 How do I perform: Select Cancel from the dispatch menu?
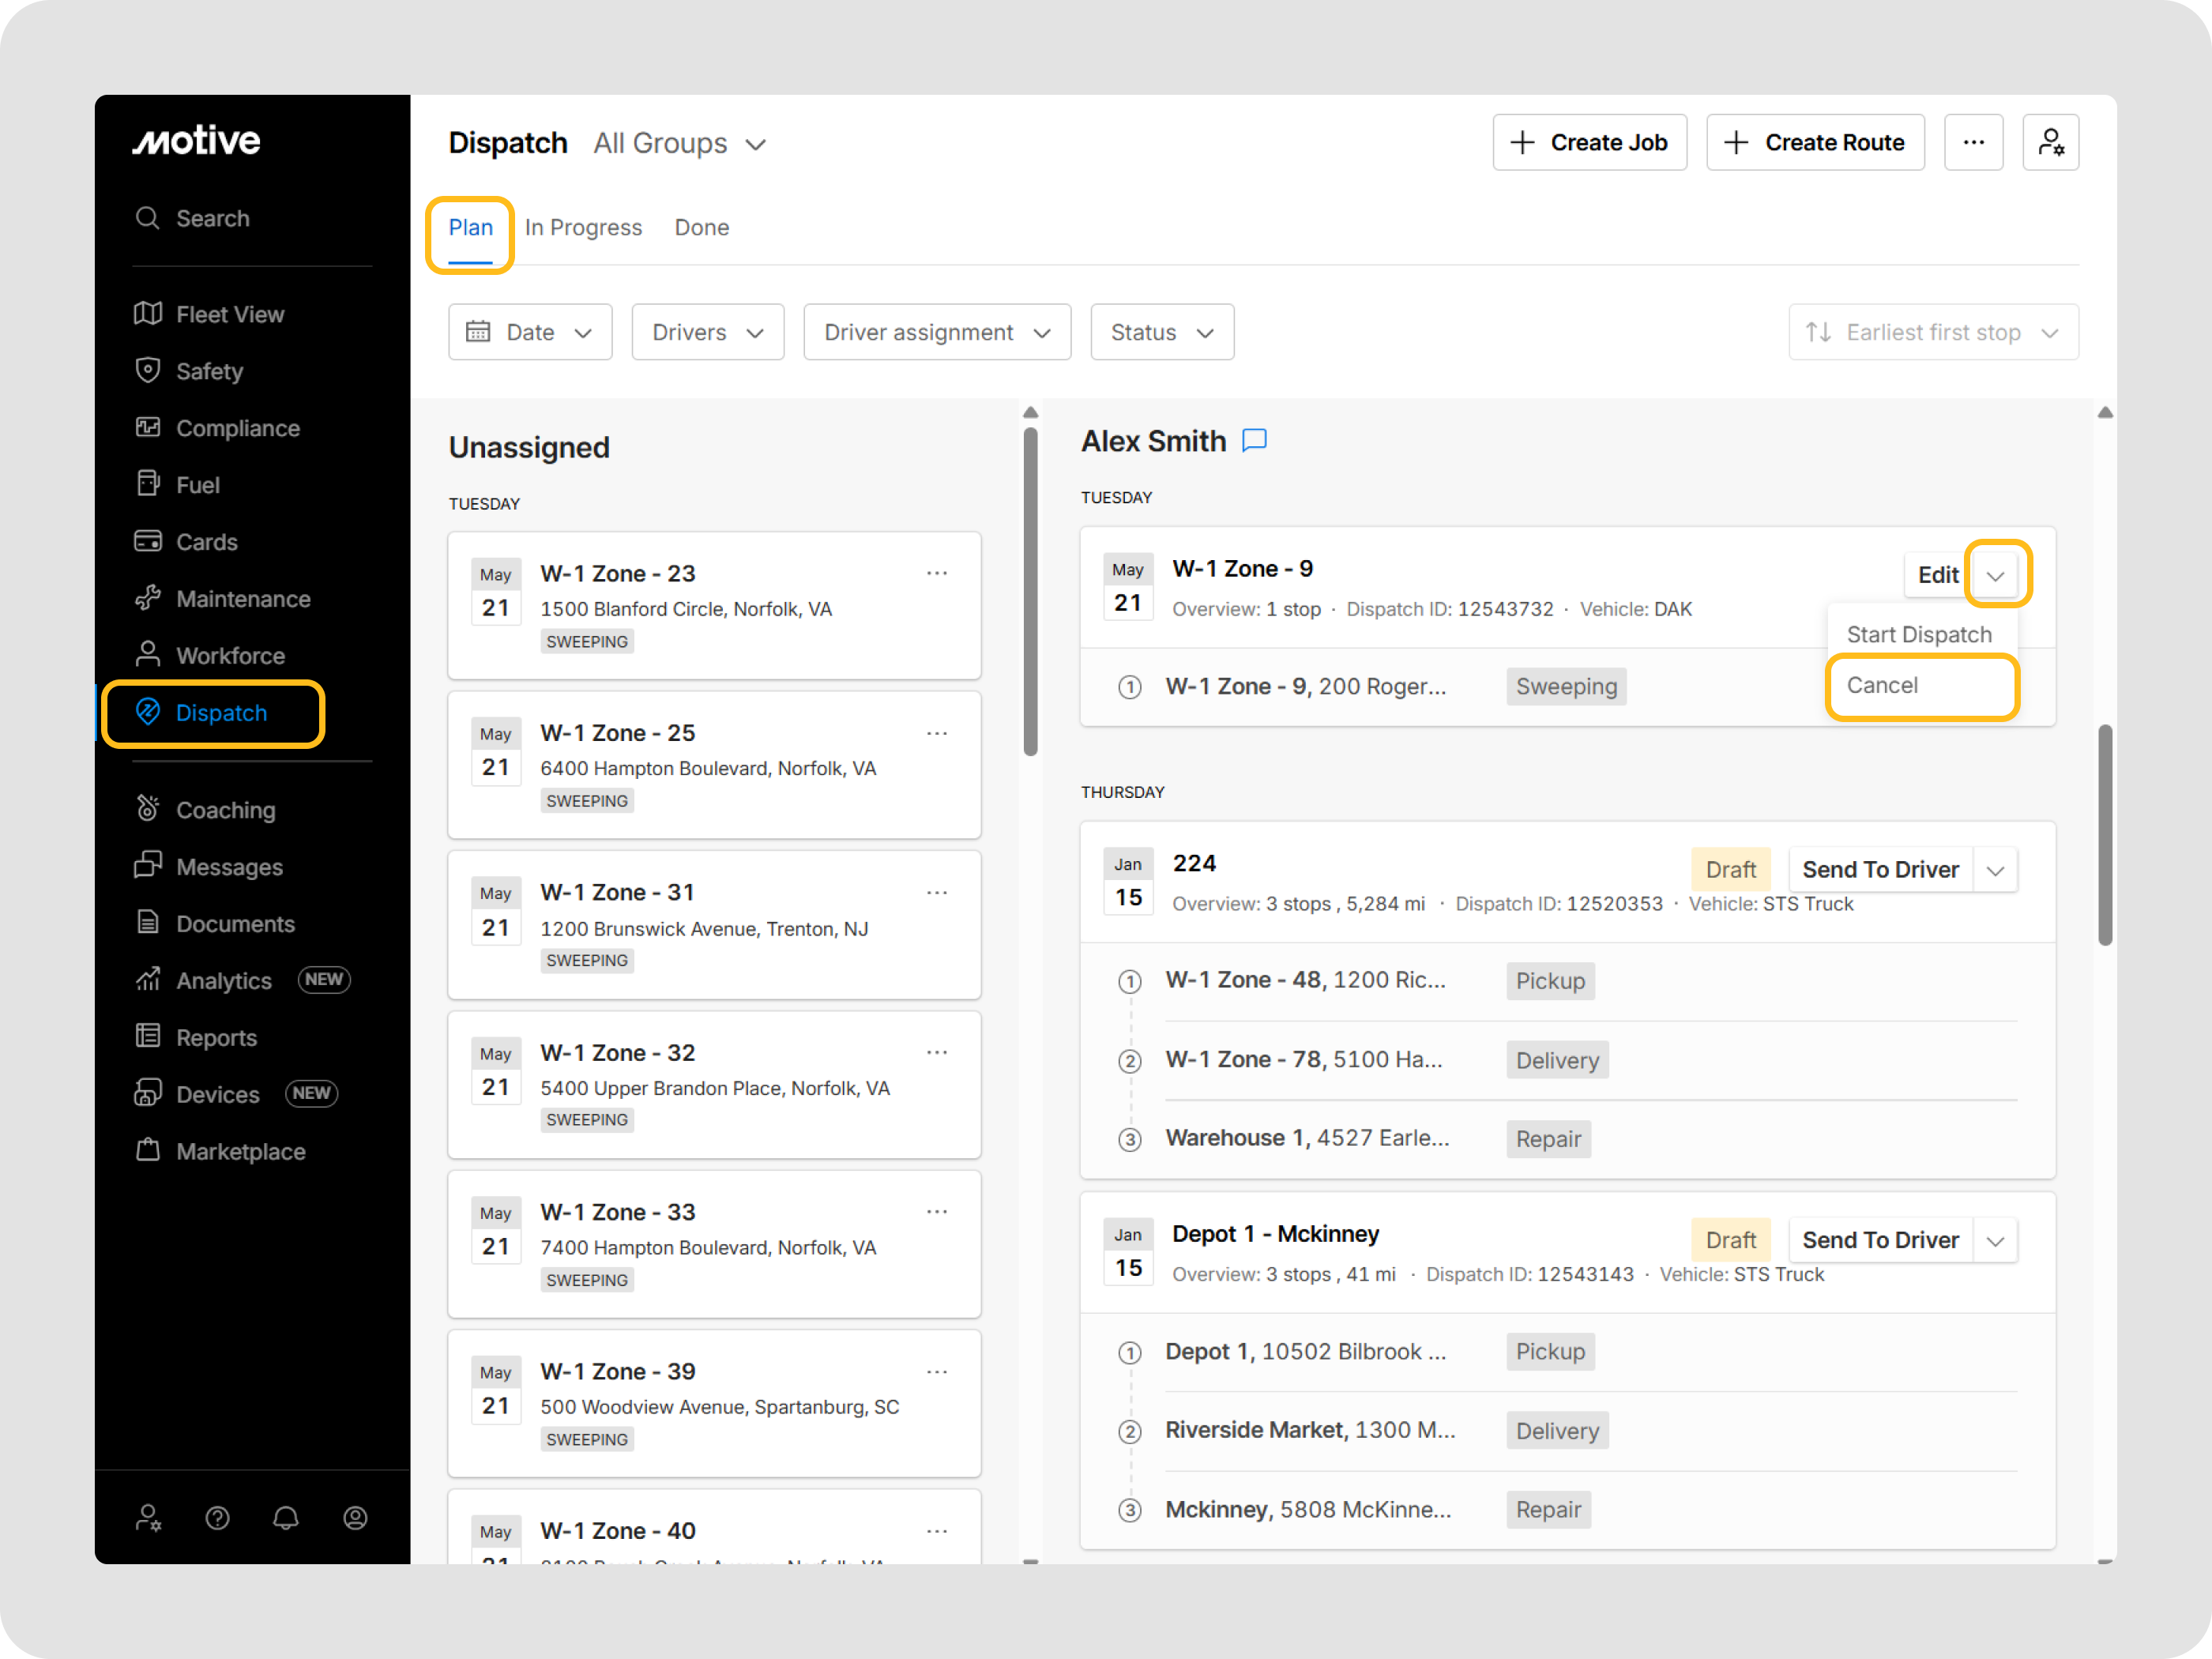point(1883,685)
